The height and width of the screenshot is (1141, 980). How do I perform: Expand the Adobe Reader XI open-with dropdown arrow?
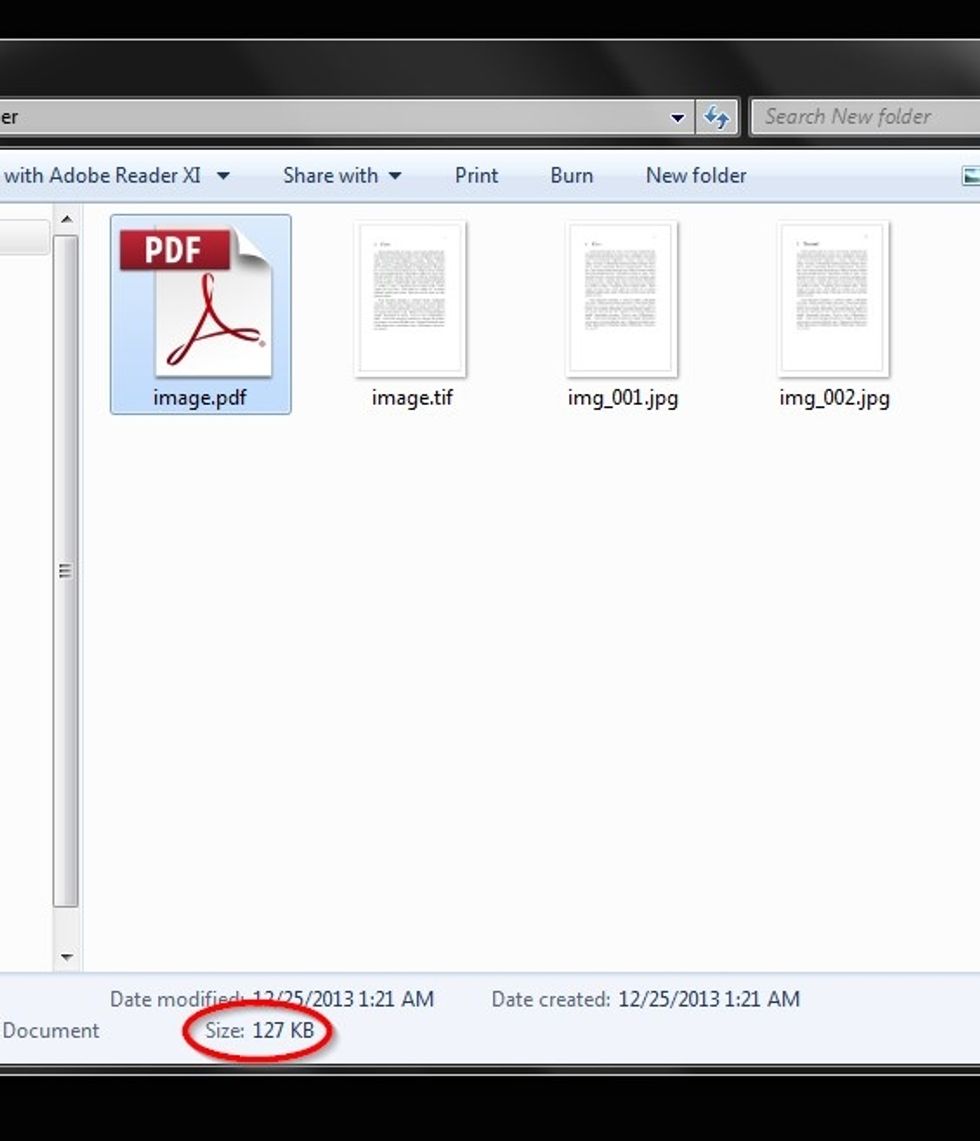click(x=224, y=175)
